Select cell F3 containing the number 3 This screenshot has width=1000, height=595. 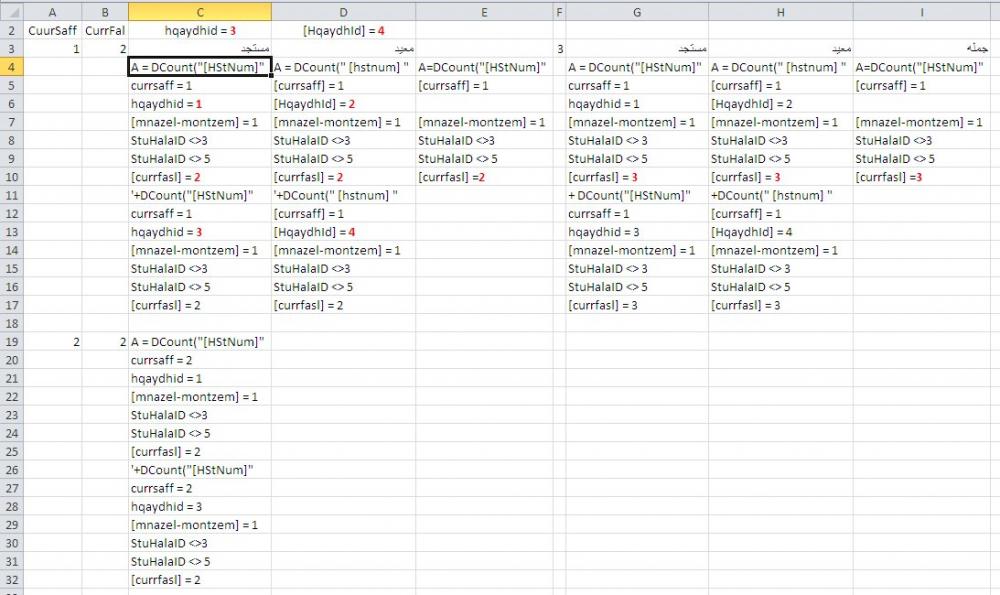coord(560,49)
